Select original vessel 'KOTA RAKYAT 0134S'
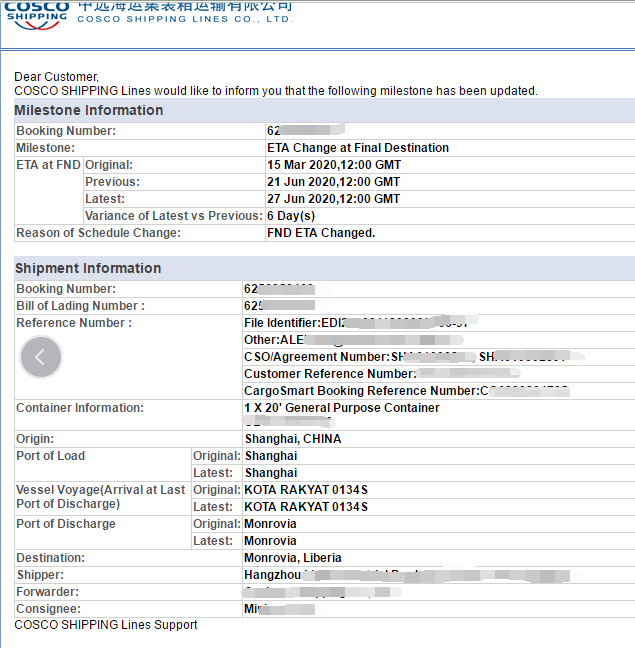 click(306, 490)
